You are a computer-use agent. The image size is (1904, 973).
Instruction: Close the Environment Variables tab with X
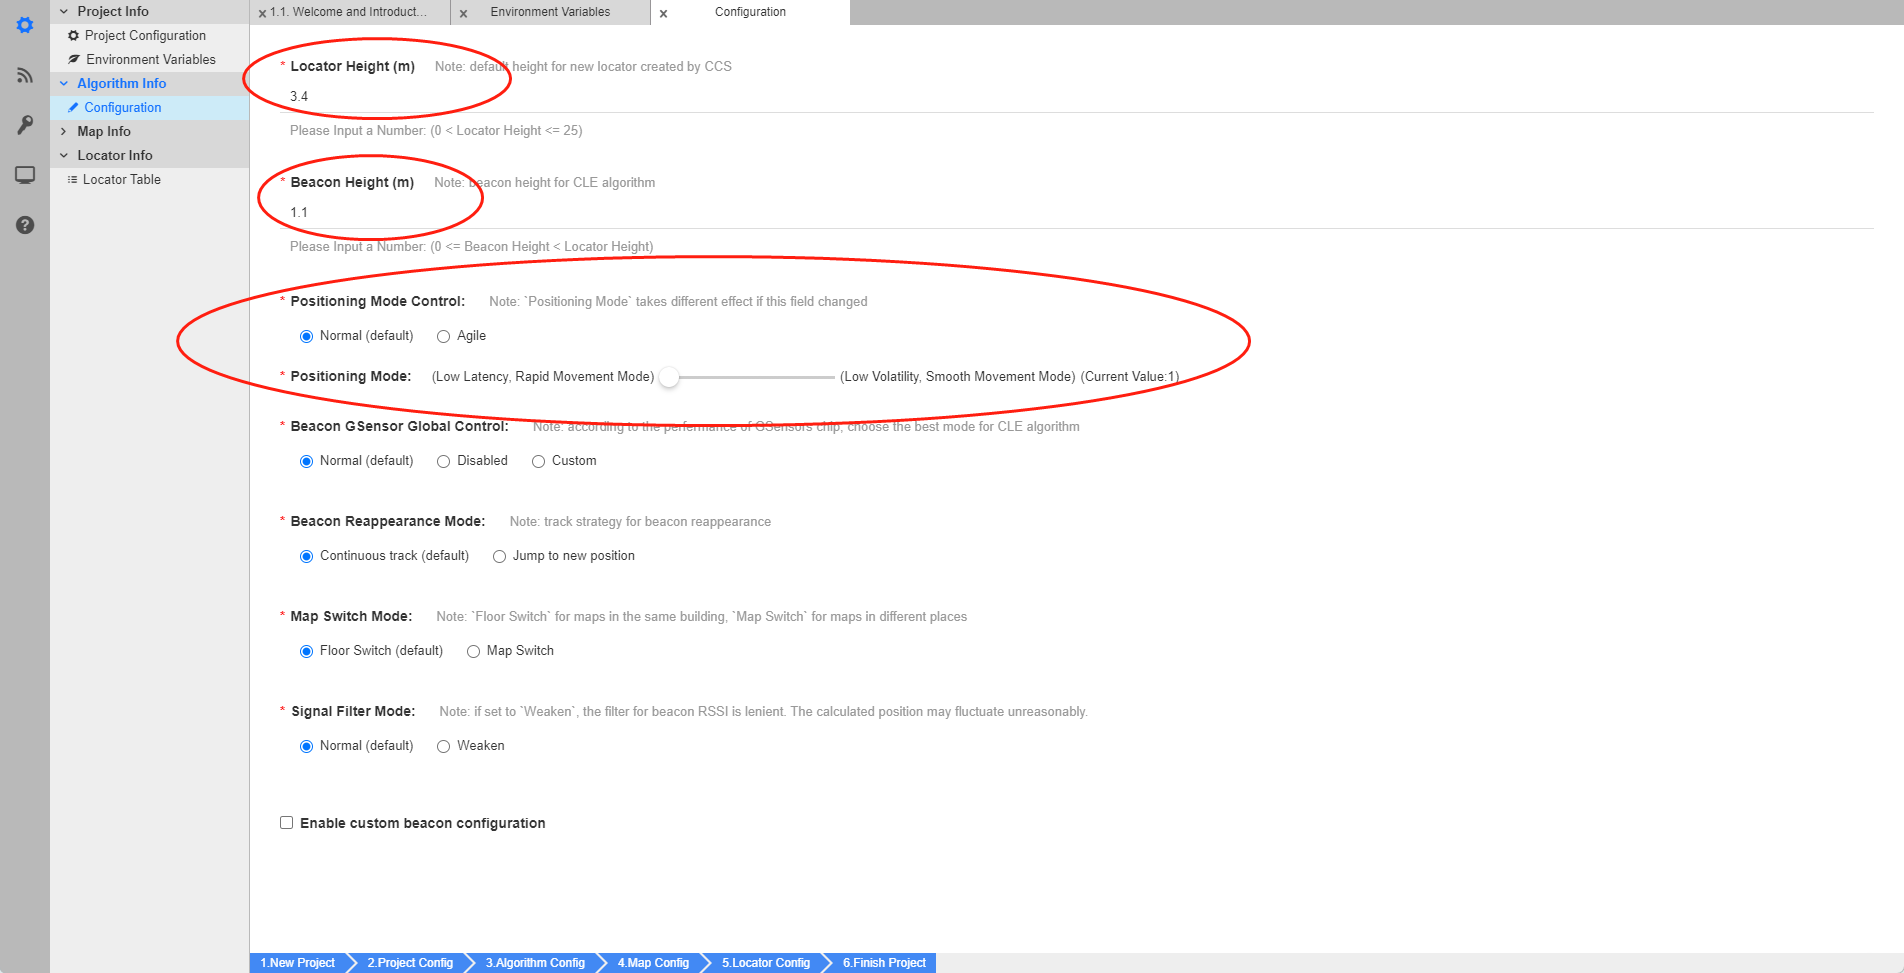(463, 13)
